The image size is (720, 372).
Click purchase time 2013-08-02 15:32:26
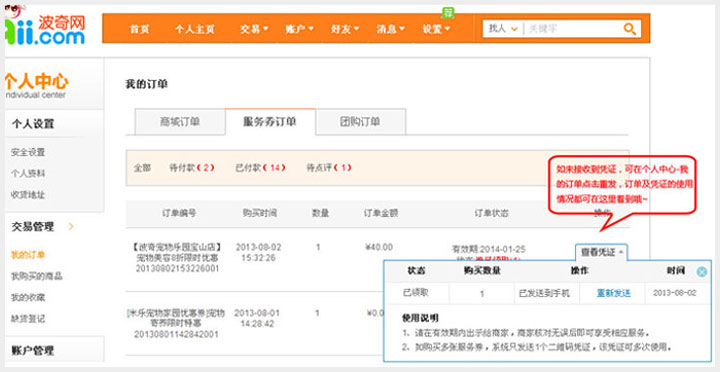259,253
